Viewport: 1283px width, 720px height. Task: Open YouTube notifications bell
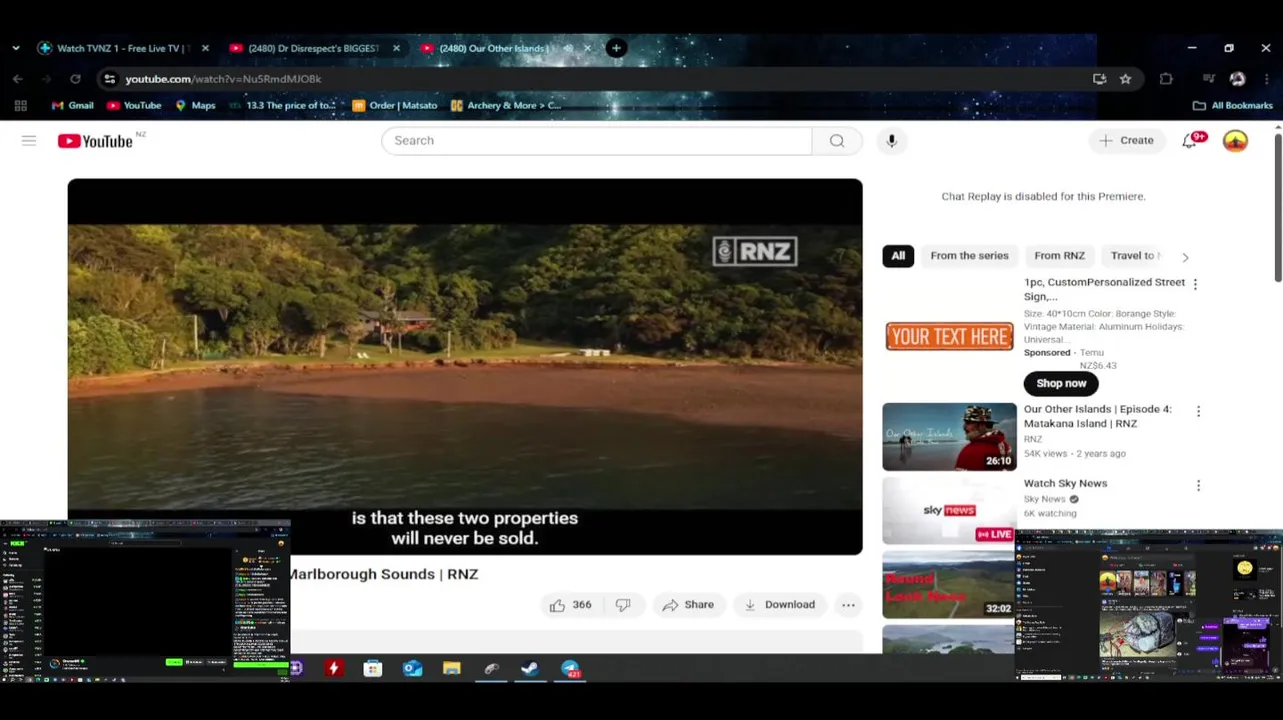click(1189, 141)
